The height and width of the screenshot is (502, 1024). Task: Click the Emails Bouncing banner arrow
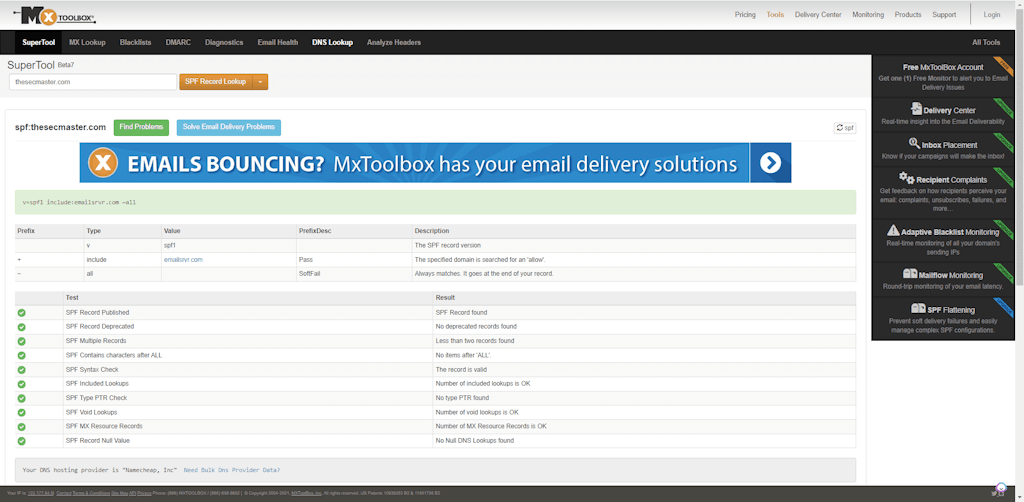point(771,163)
